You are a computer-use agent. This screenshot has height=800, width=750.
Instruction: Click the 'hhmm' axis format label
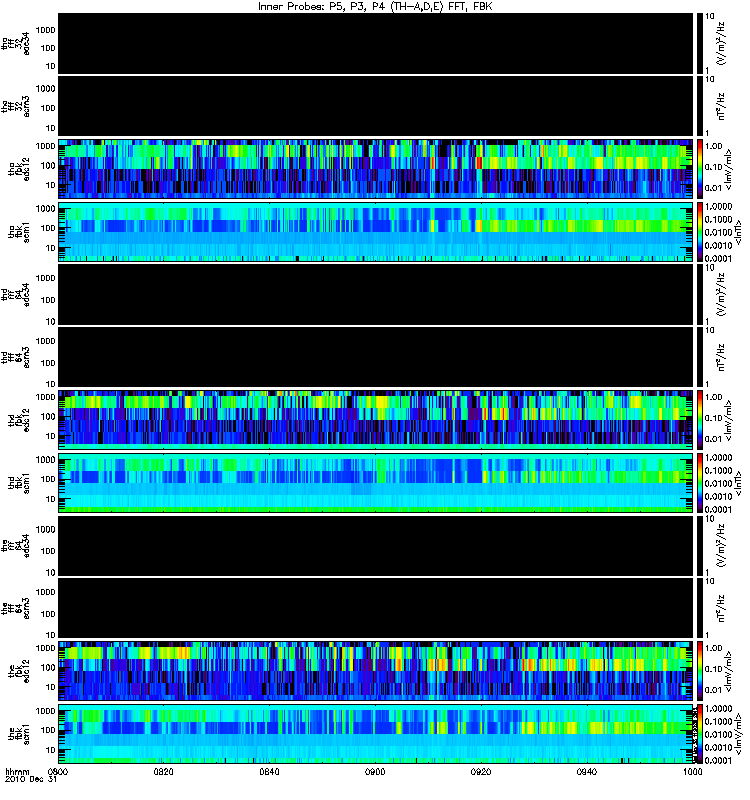click(x=17, y=772)
